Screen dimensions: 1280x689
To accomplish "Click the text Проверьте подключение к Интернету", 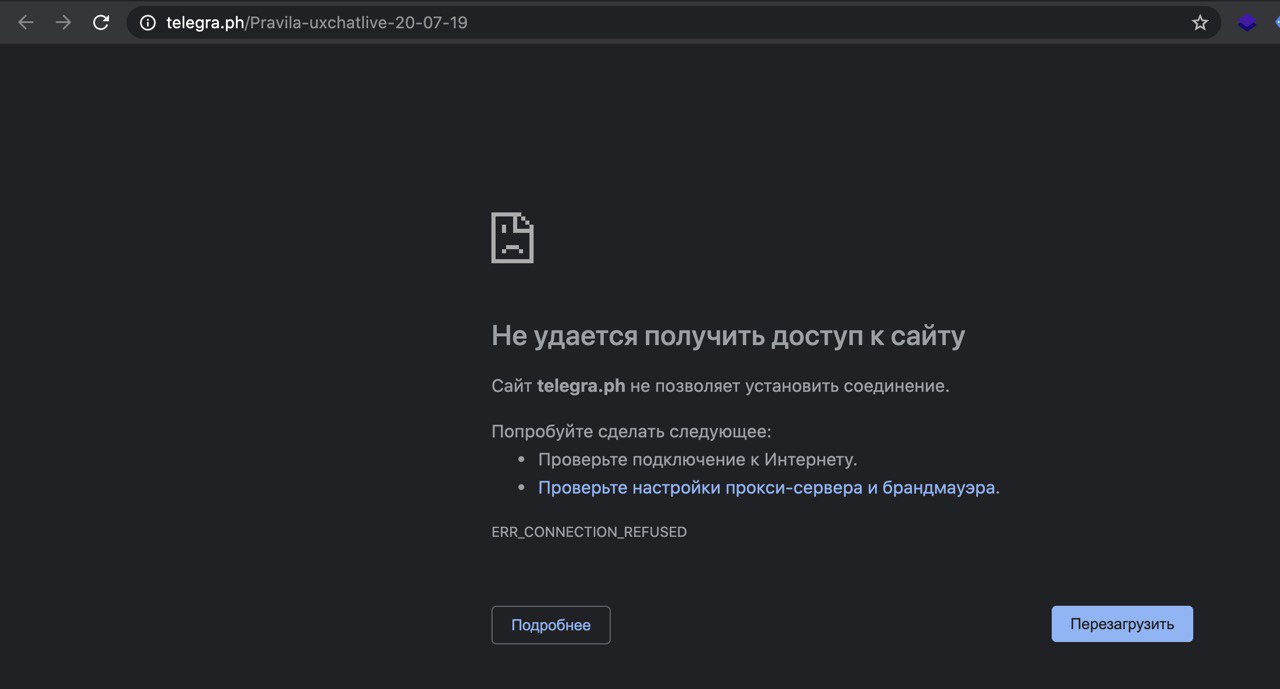I will (698, 460).
